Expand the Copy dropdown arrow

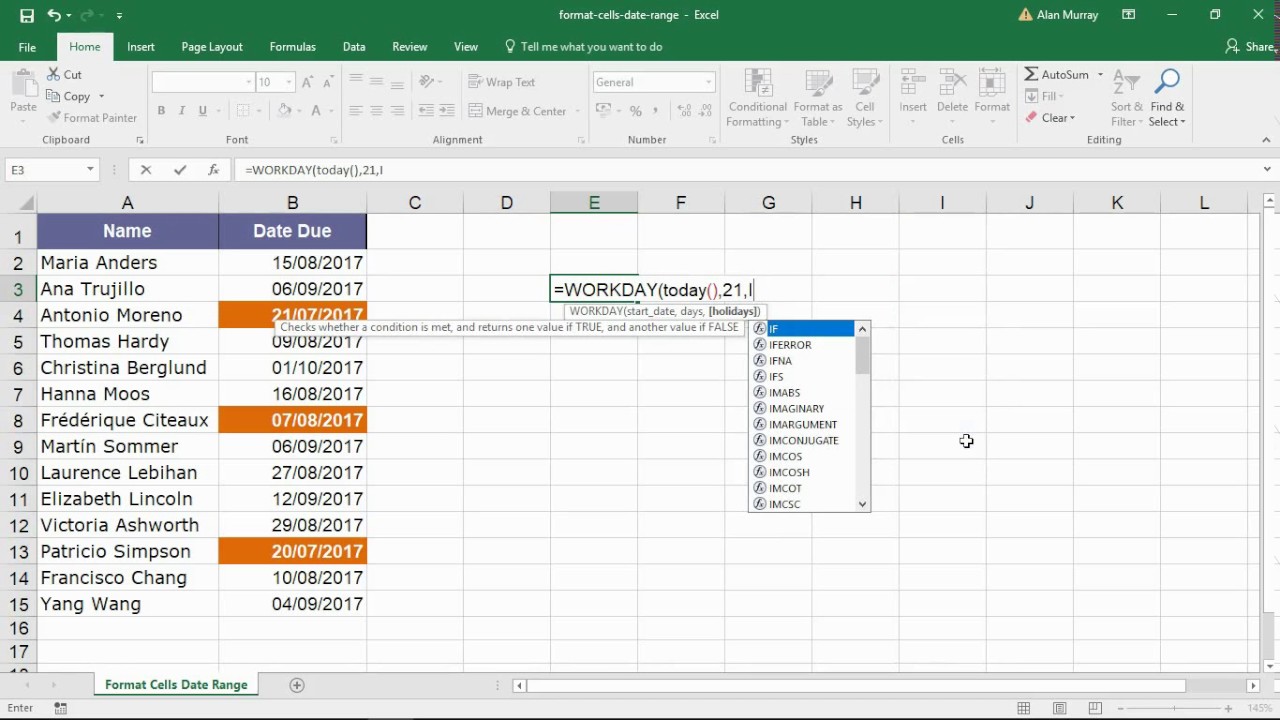100,97
